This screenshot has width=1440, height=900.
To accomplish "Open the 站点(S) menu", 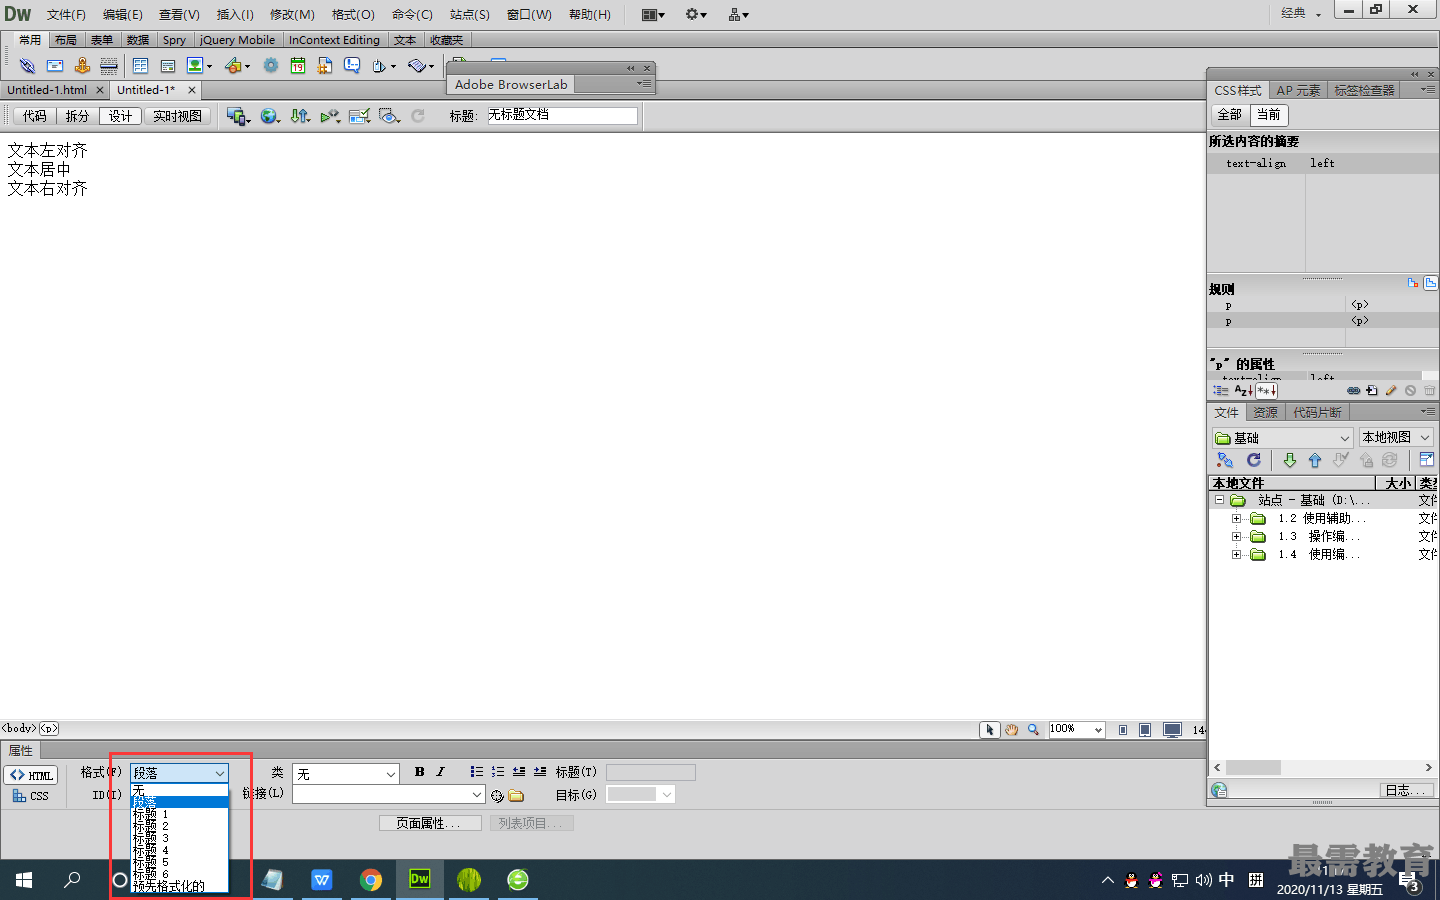I will [x=469, y=14].
